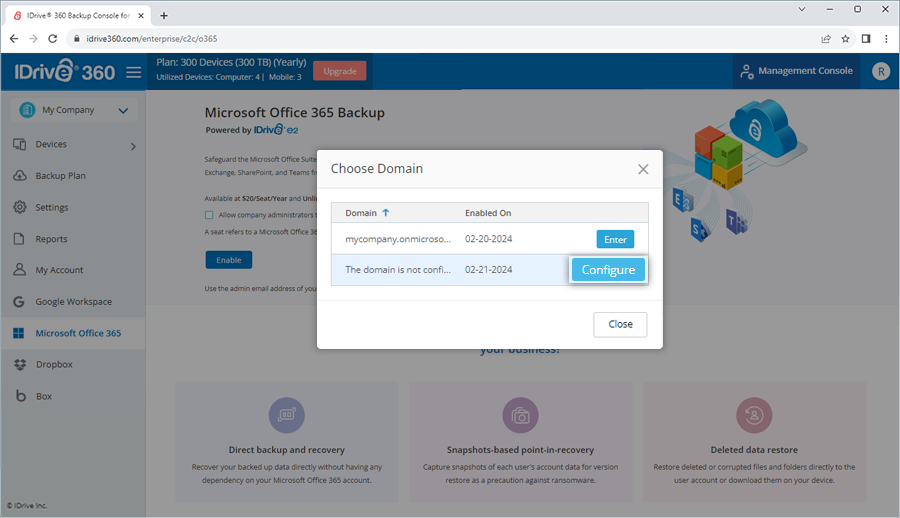Toggle the Allow company administrators checkbox

[x=209, y=215]
